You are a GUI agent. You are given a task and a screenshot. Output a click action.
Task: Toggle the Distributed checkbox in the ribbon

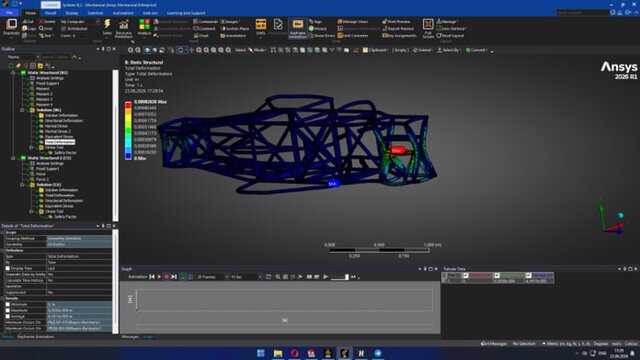[x=63, y=29]
